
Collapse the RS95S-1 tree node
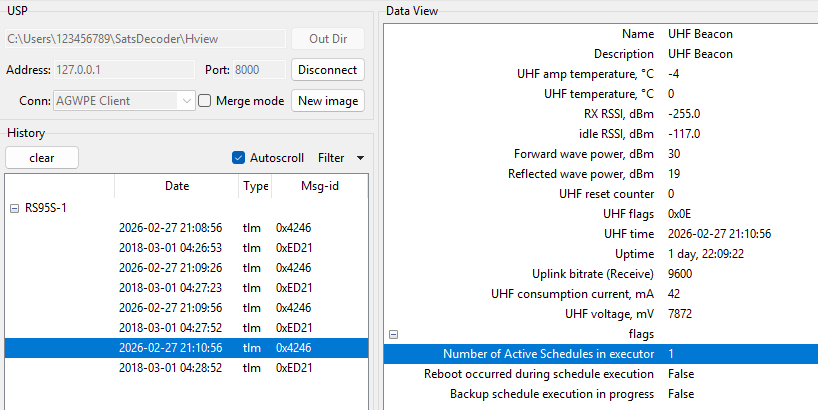[x=14, y=208]
